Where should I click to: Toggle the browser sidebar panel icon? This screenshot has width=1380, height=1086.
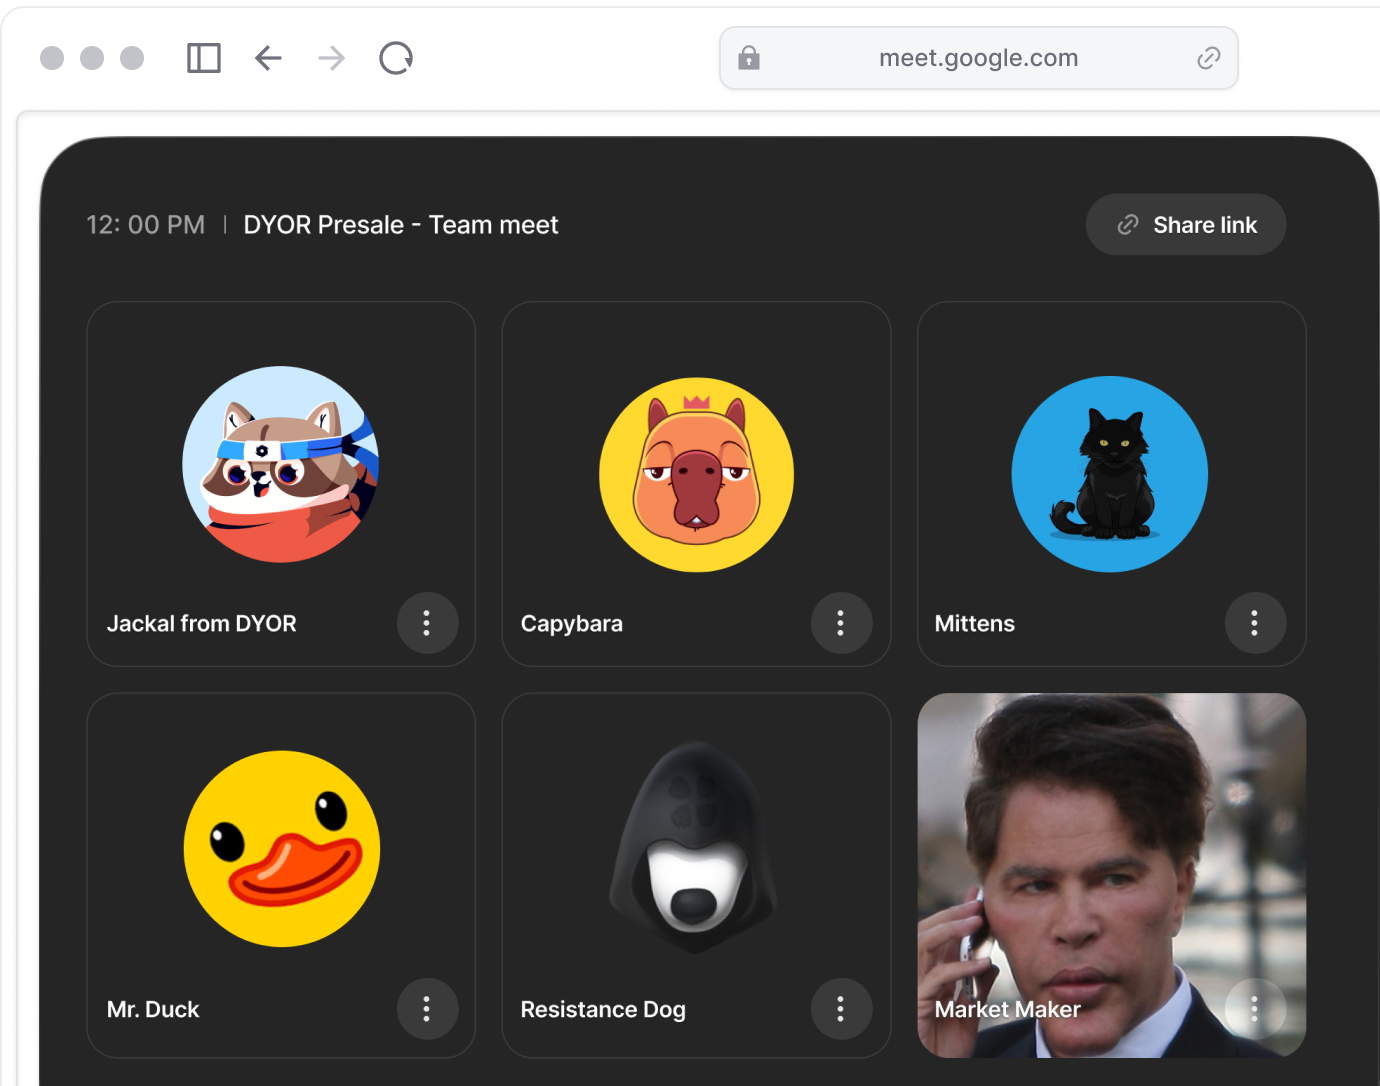(x=204, y=58)
